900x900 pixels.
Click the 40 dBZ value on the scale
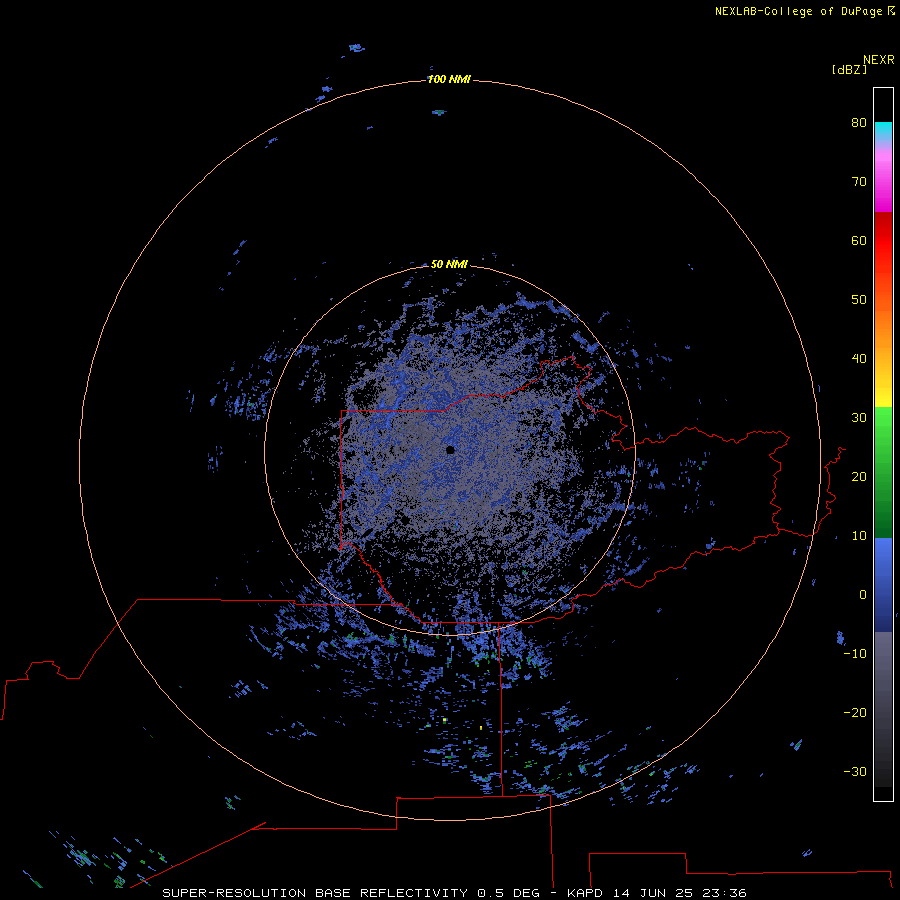(859, 358)
